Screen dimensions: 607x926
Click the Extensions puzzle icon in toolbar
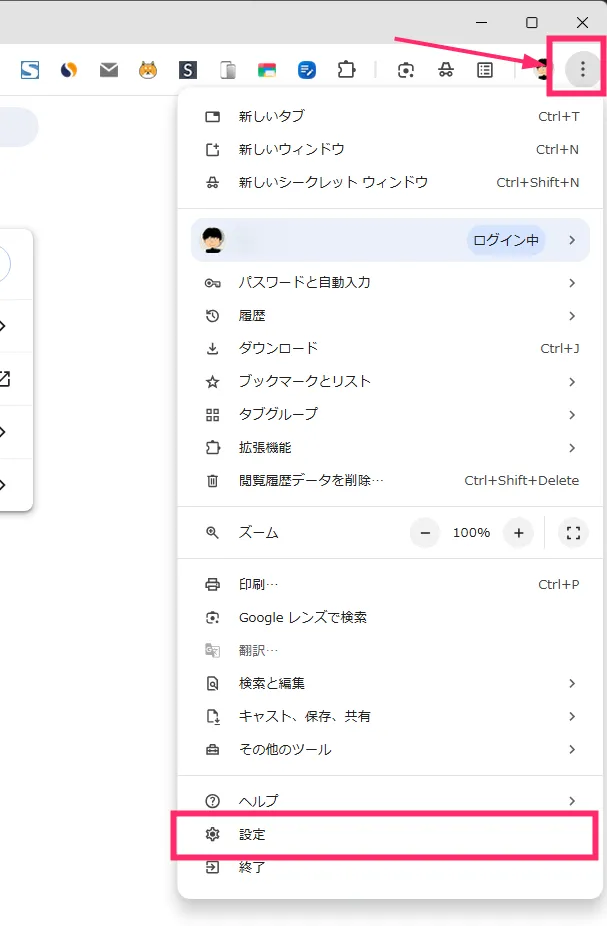click(x=346, y=70)
